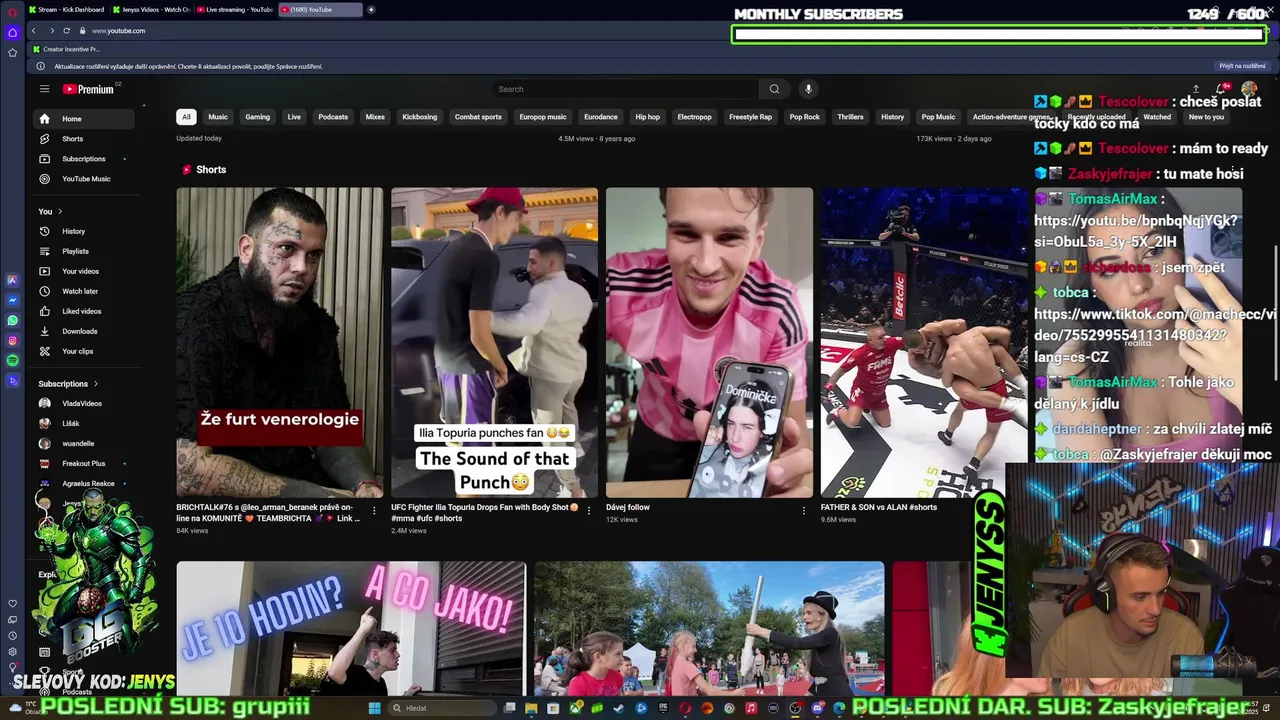Expand the You section chevron

(x=60, y=211)
